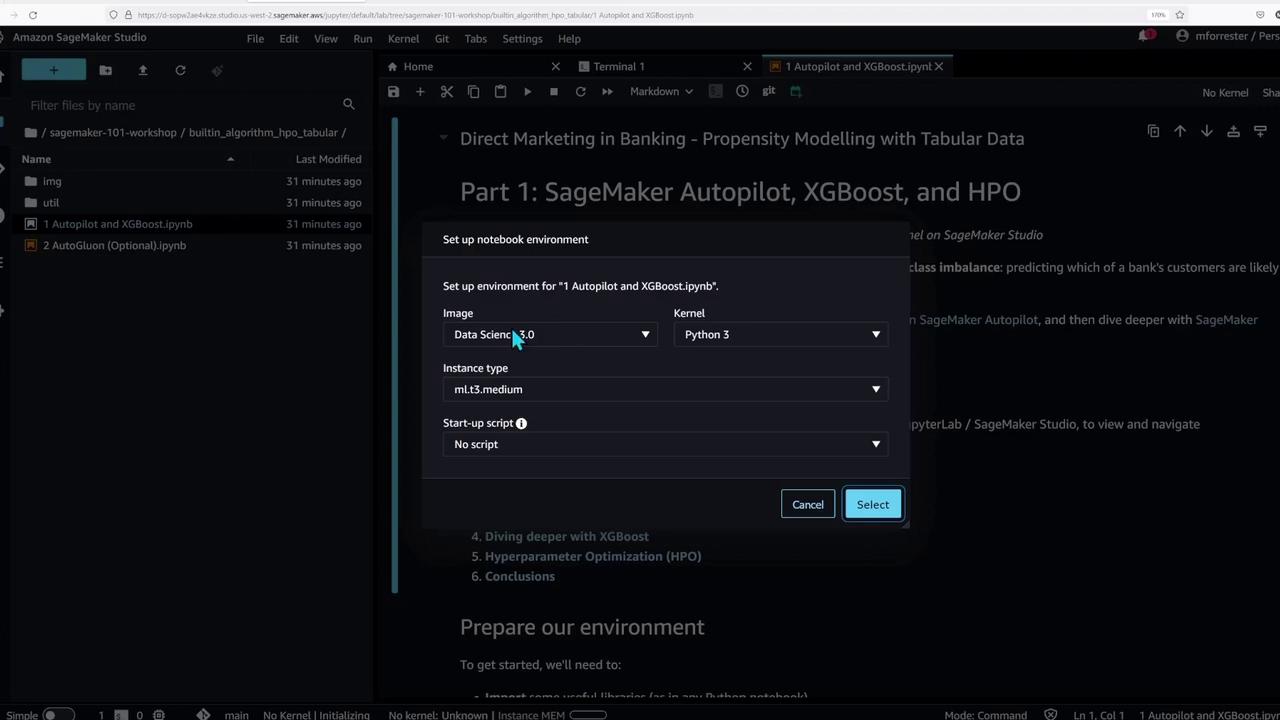Image resolution: width=1280 pixels, height=720 pixels.
Task: Select the 2 AutoGluon (Optional).ipynb file
Action: [192, 245]
